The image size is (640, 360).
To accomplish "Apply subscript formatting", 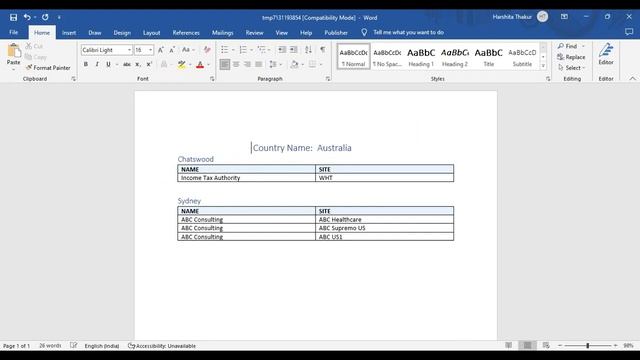I will [138, 64].
